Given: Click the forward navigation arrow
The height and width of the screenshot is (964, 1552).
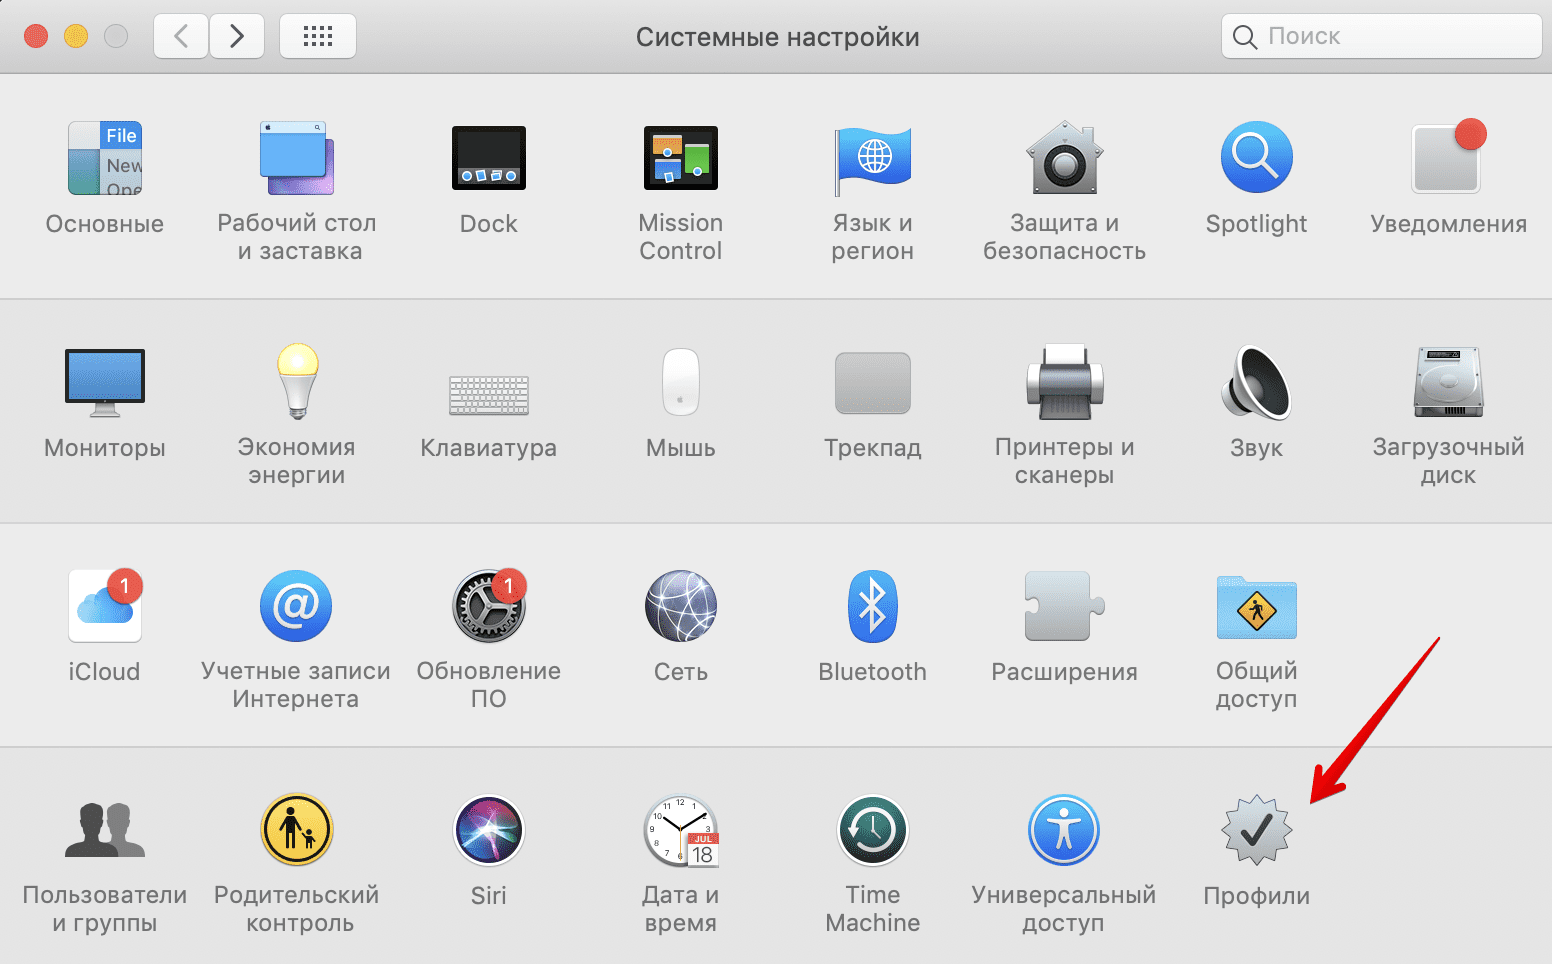Looking at the screenshot, I should [237, 37].
